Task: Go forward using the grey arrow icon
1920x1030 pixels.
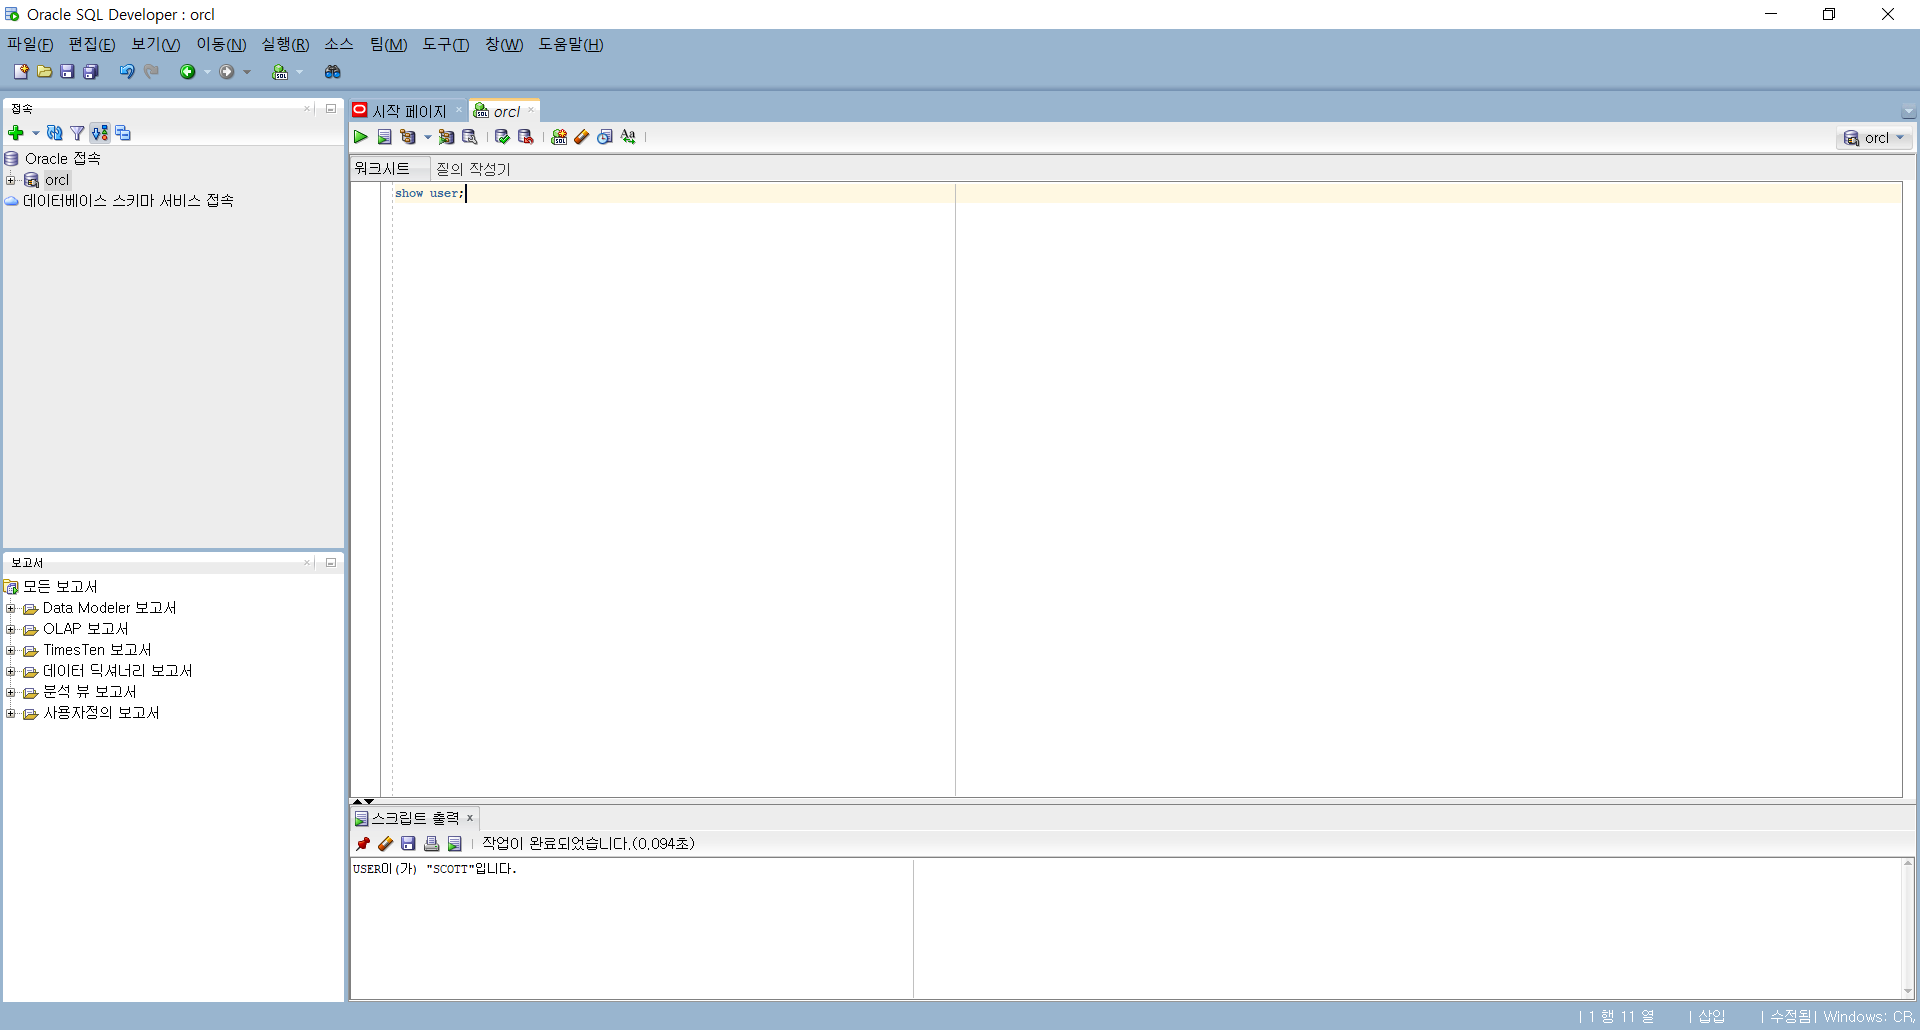Action: (x=227, y=72)
